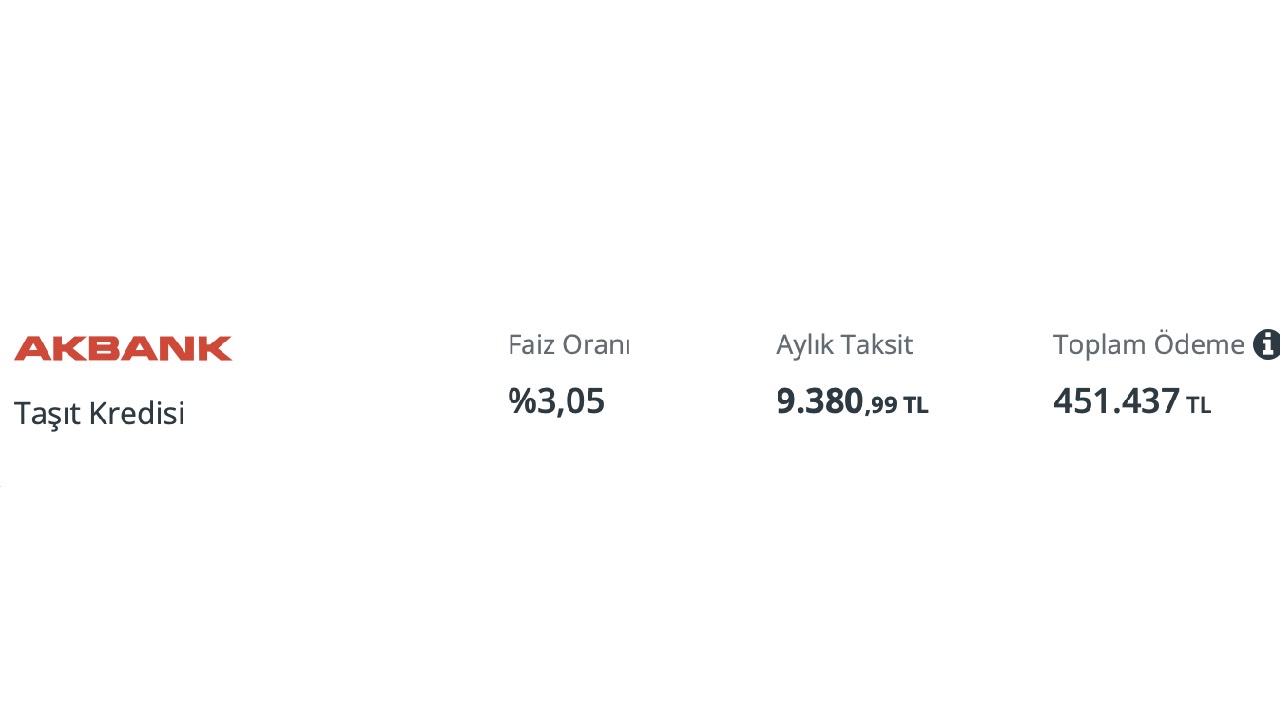1280x720 pixels.
Task: Select the %3,05 interest rate value
Action: click(x=557, y=401)
